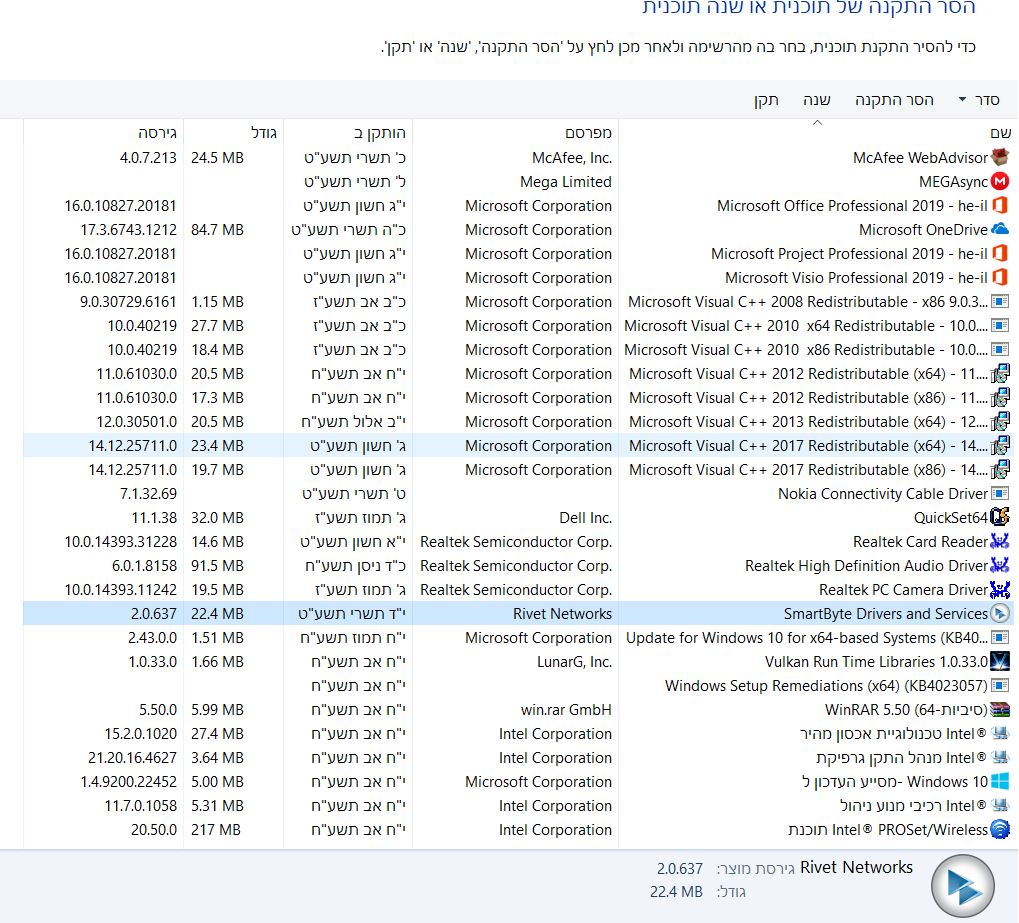This screenshot has width=1019, height=923.
Task: Click the Intel rapid storage technology icon
Action: [1000, 734]
